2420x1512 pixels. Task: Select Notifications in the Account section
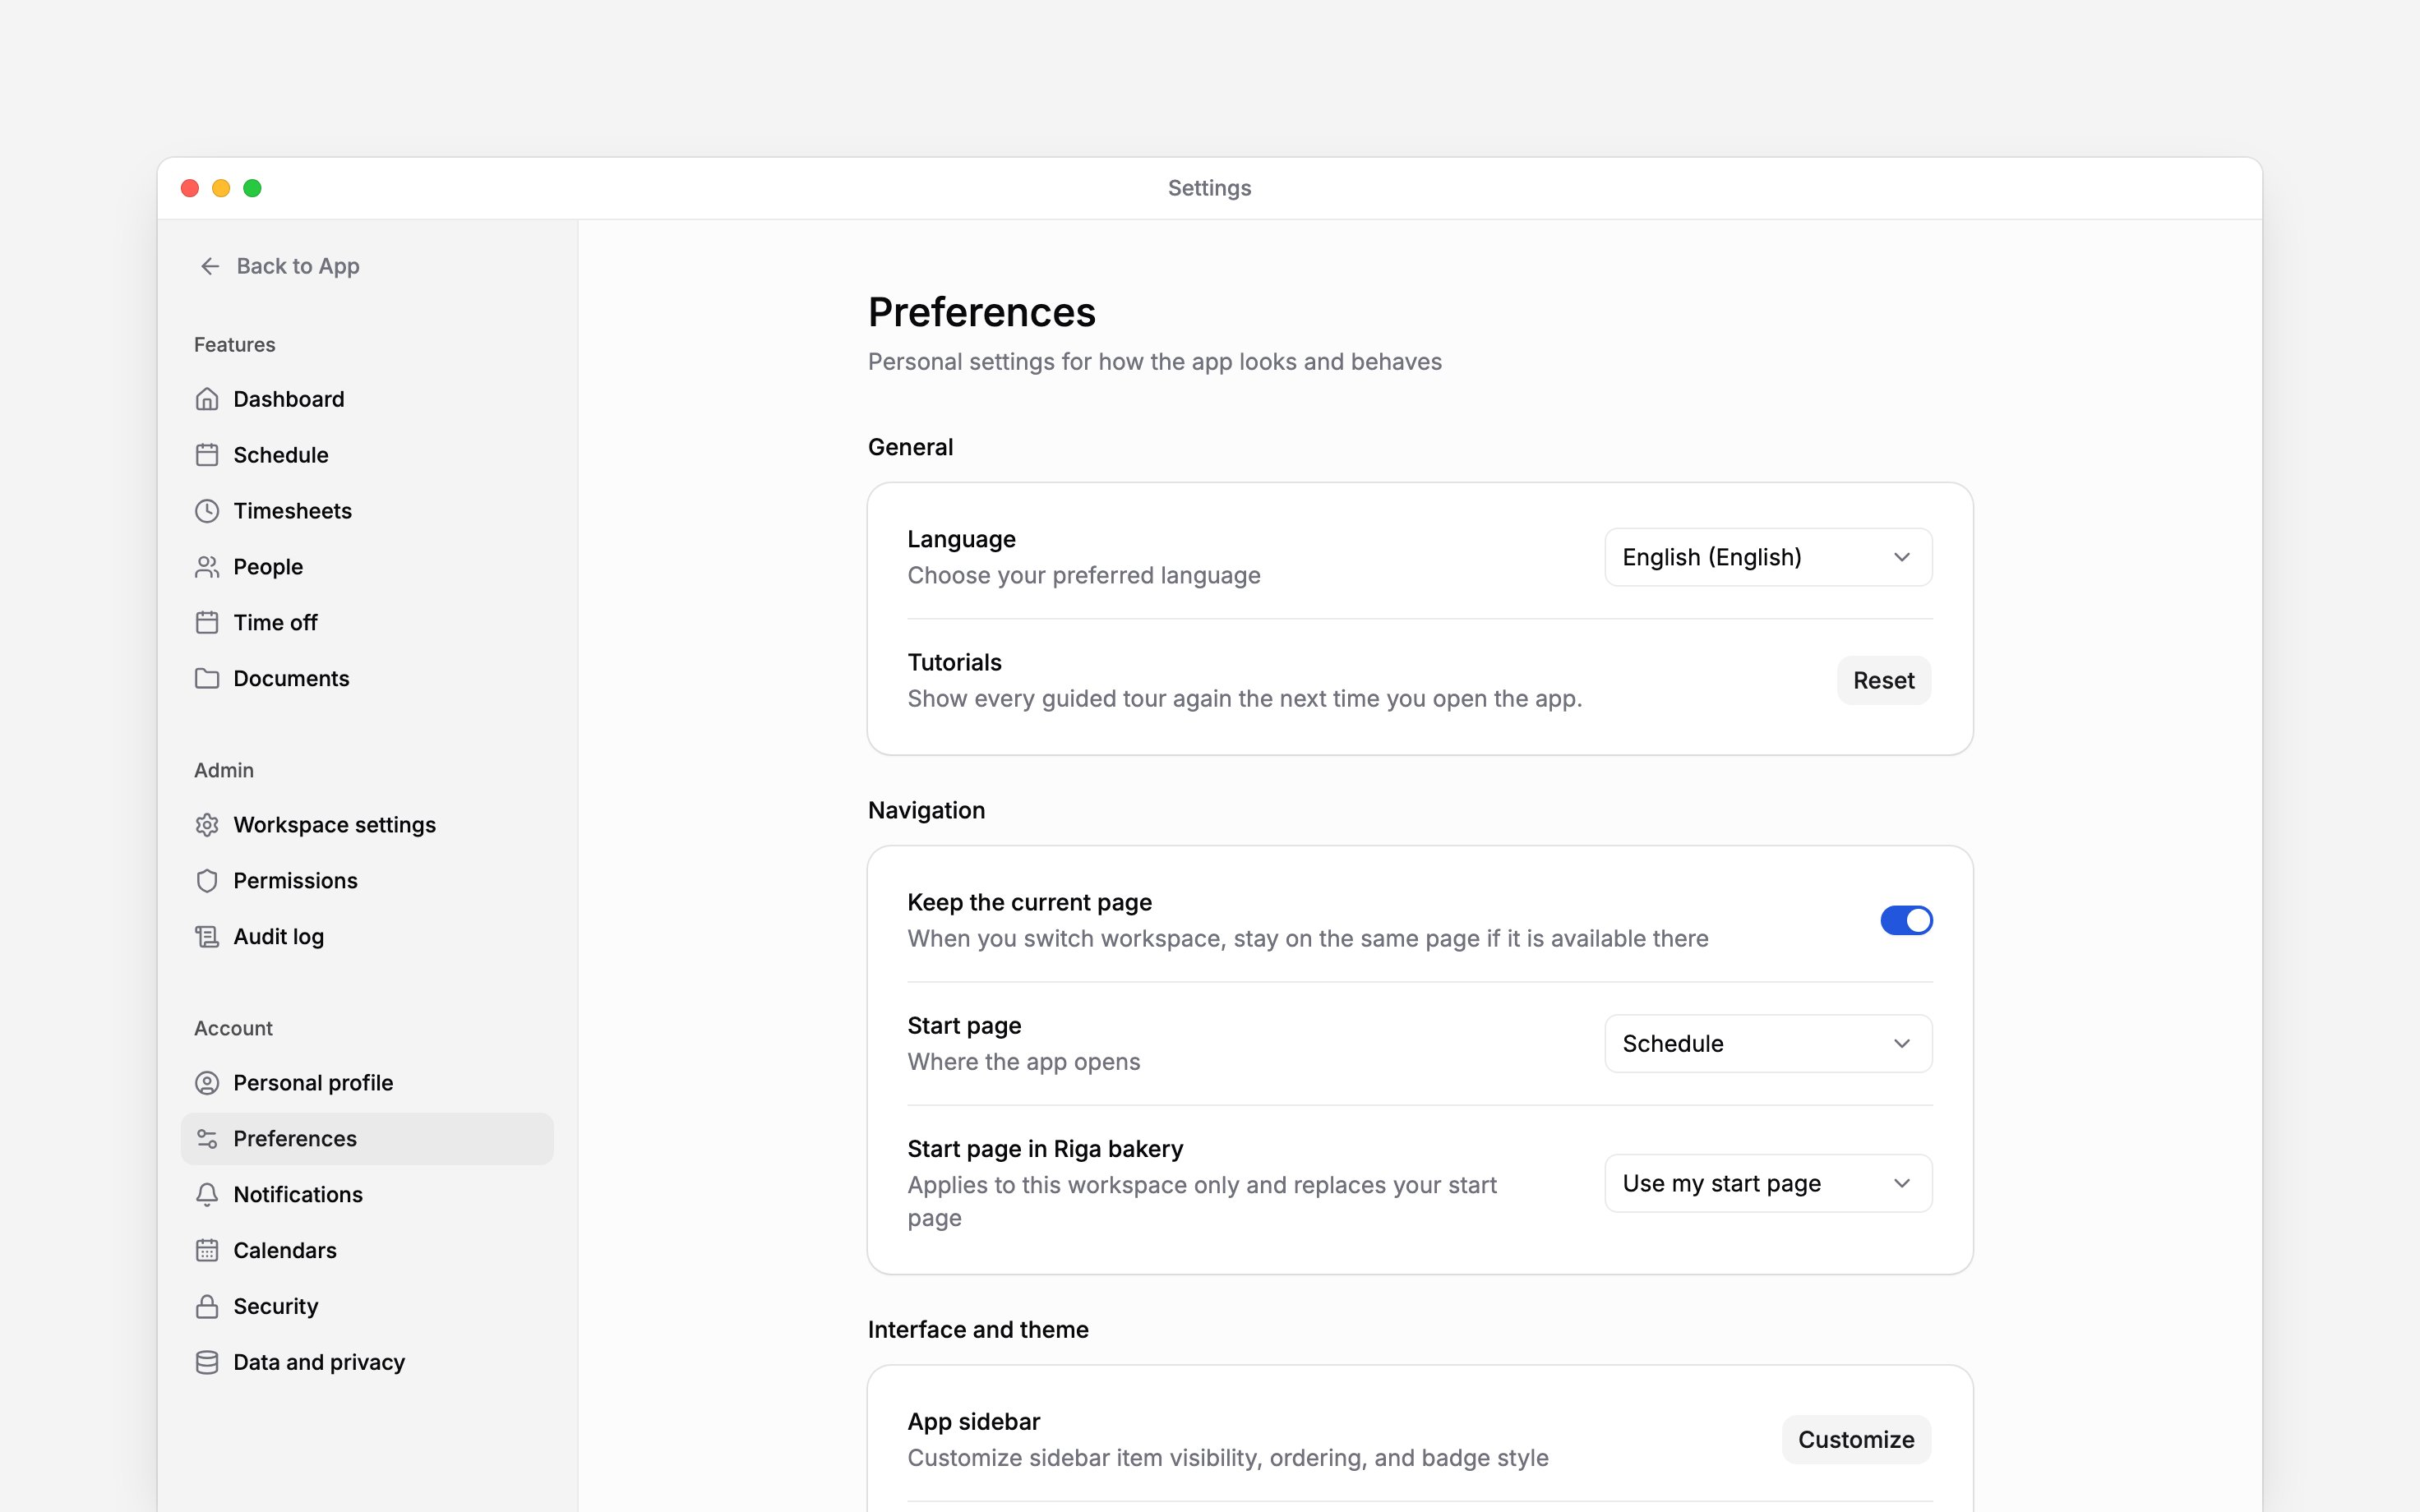[x=367, y=1195]
